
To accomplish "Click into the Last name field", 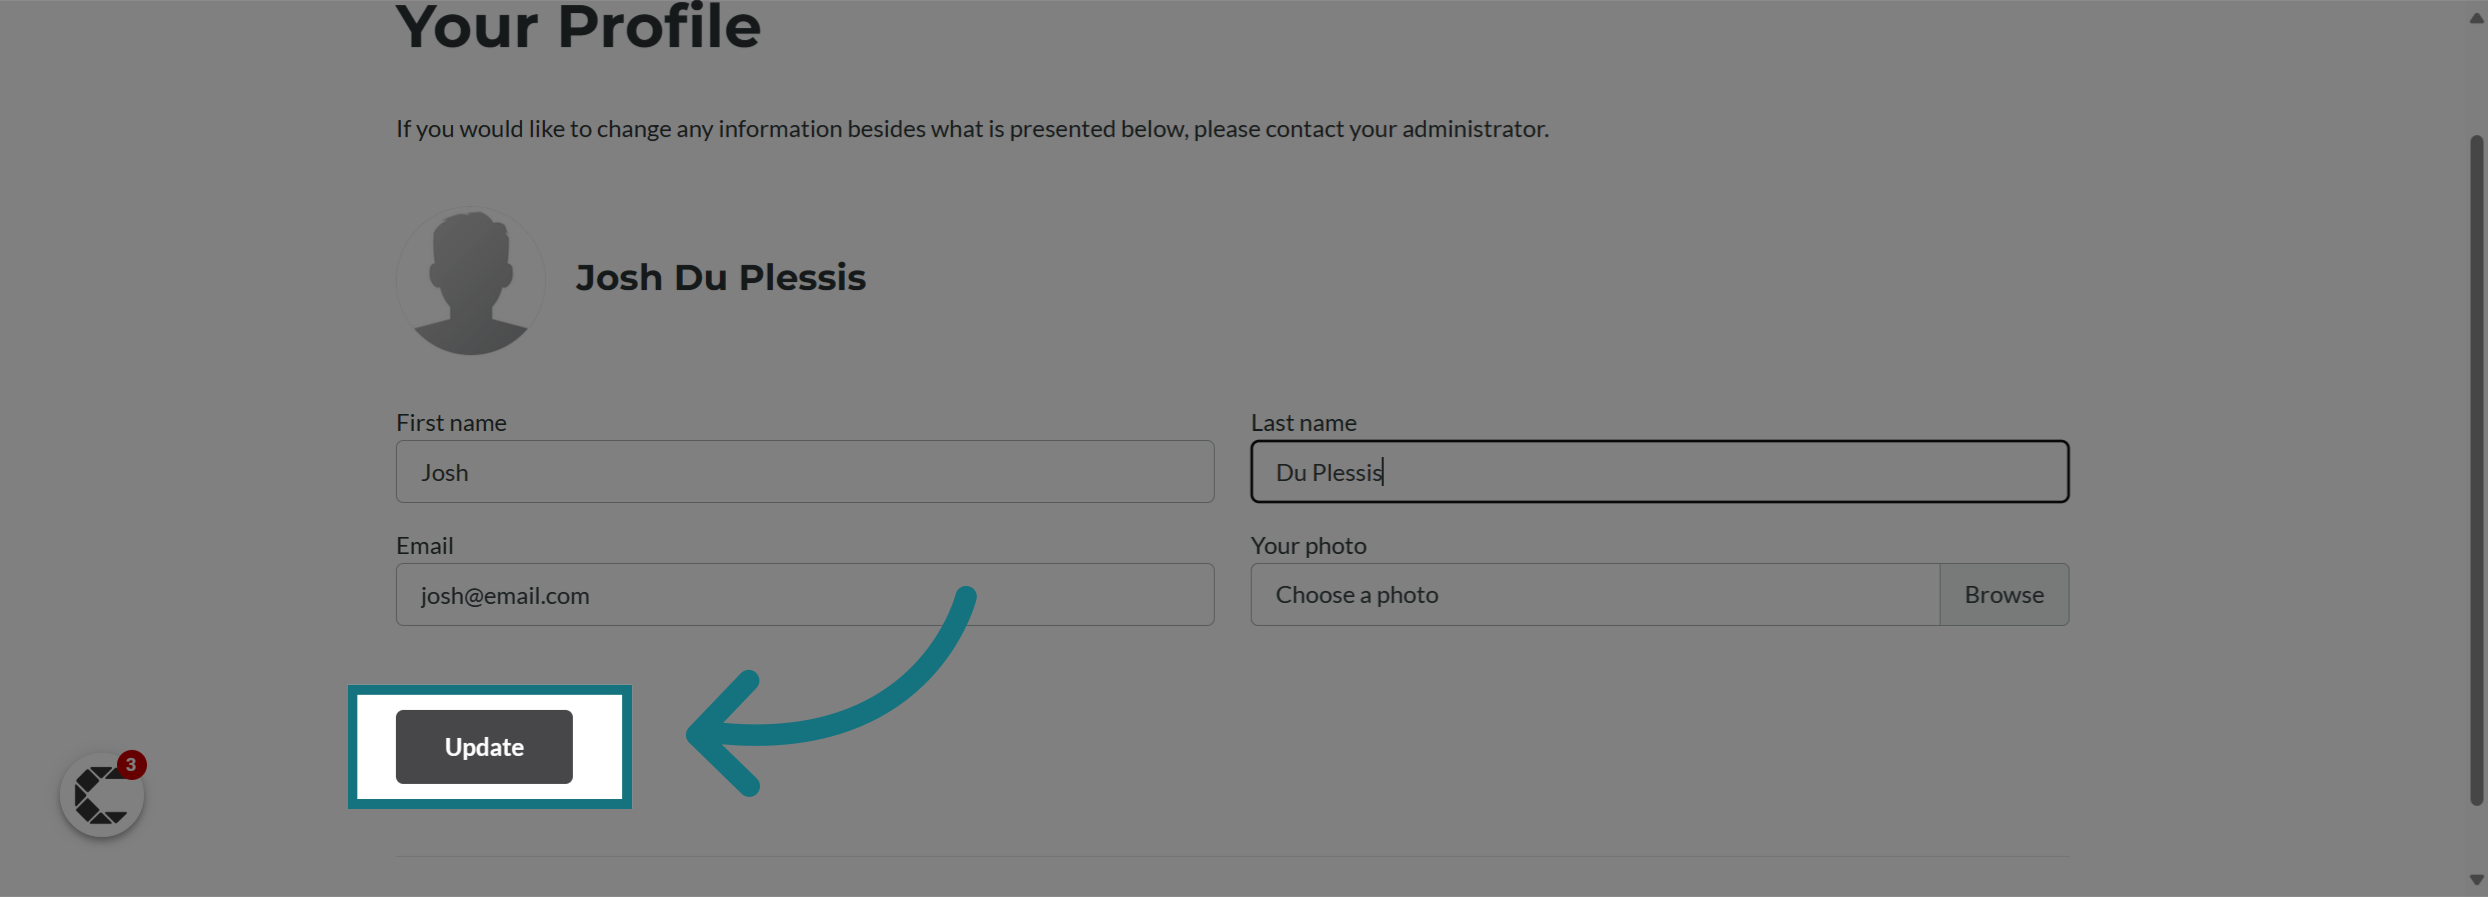I will pyautogui.click(x=1660, y=472).
